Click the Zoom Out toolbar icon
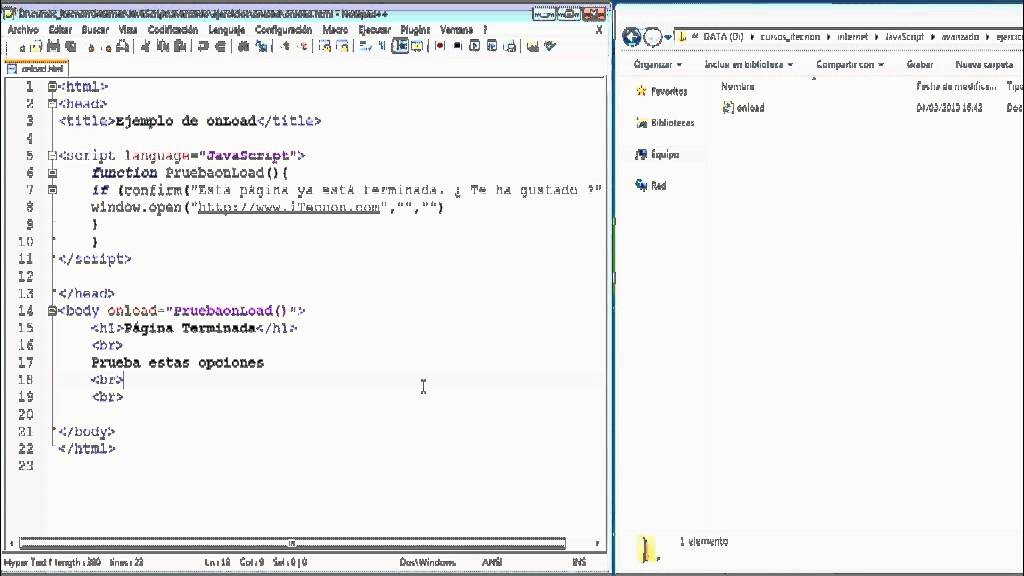The height and width of the screenshot is (576, 1024). tap(304, 46)
